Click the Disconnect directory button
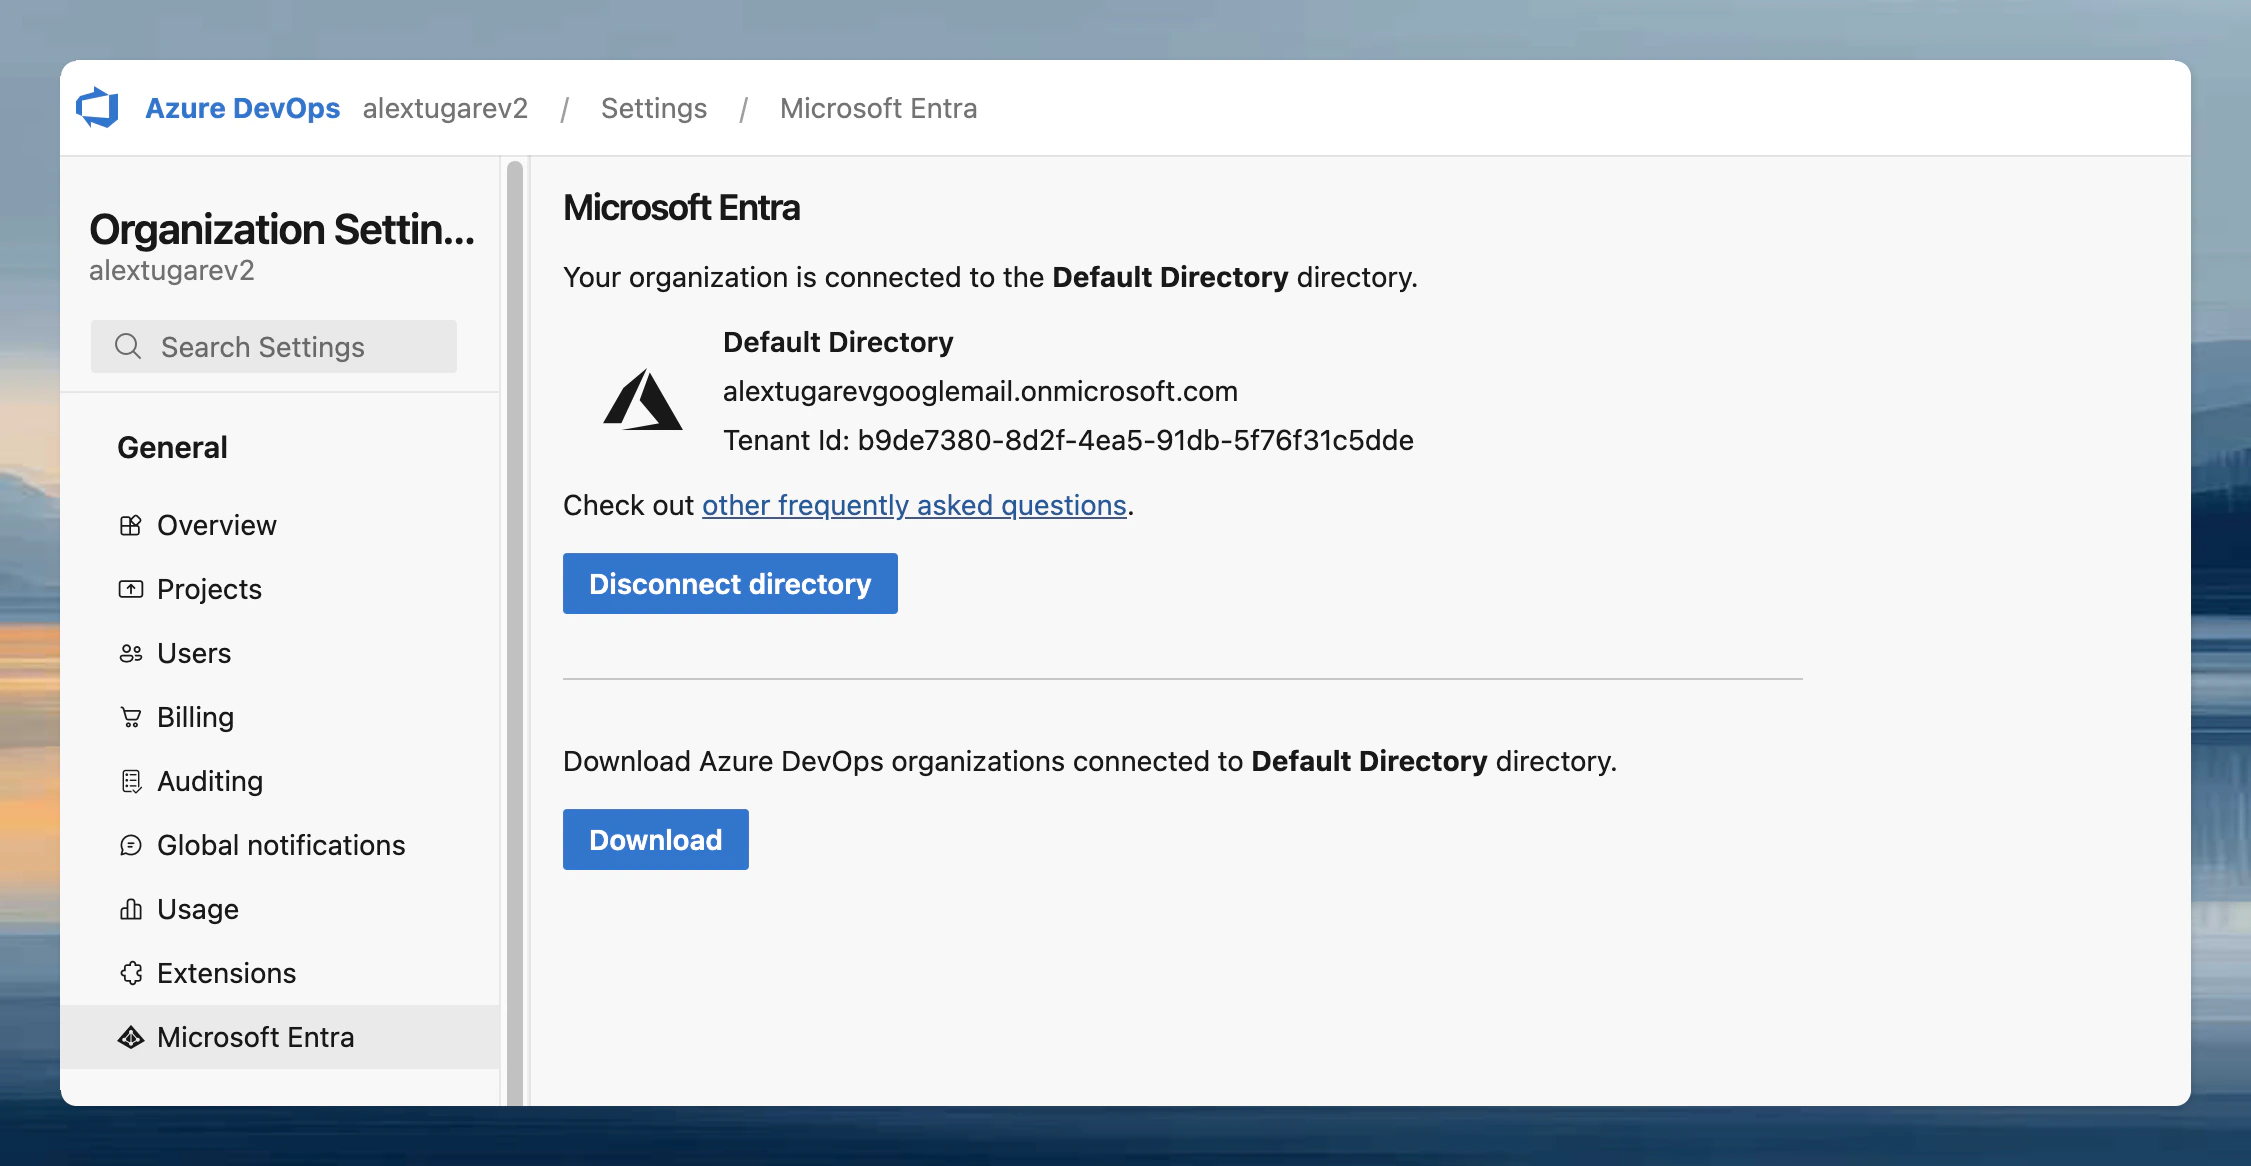Image resolution: width=2251 pixels, height=1166 pixels. point(729,583)
